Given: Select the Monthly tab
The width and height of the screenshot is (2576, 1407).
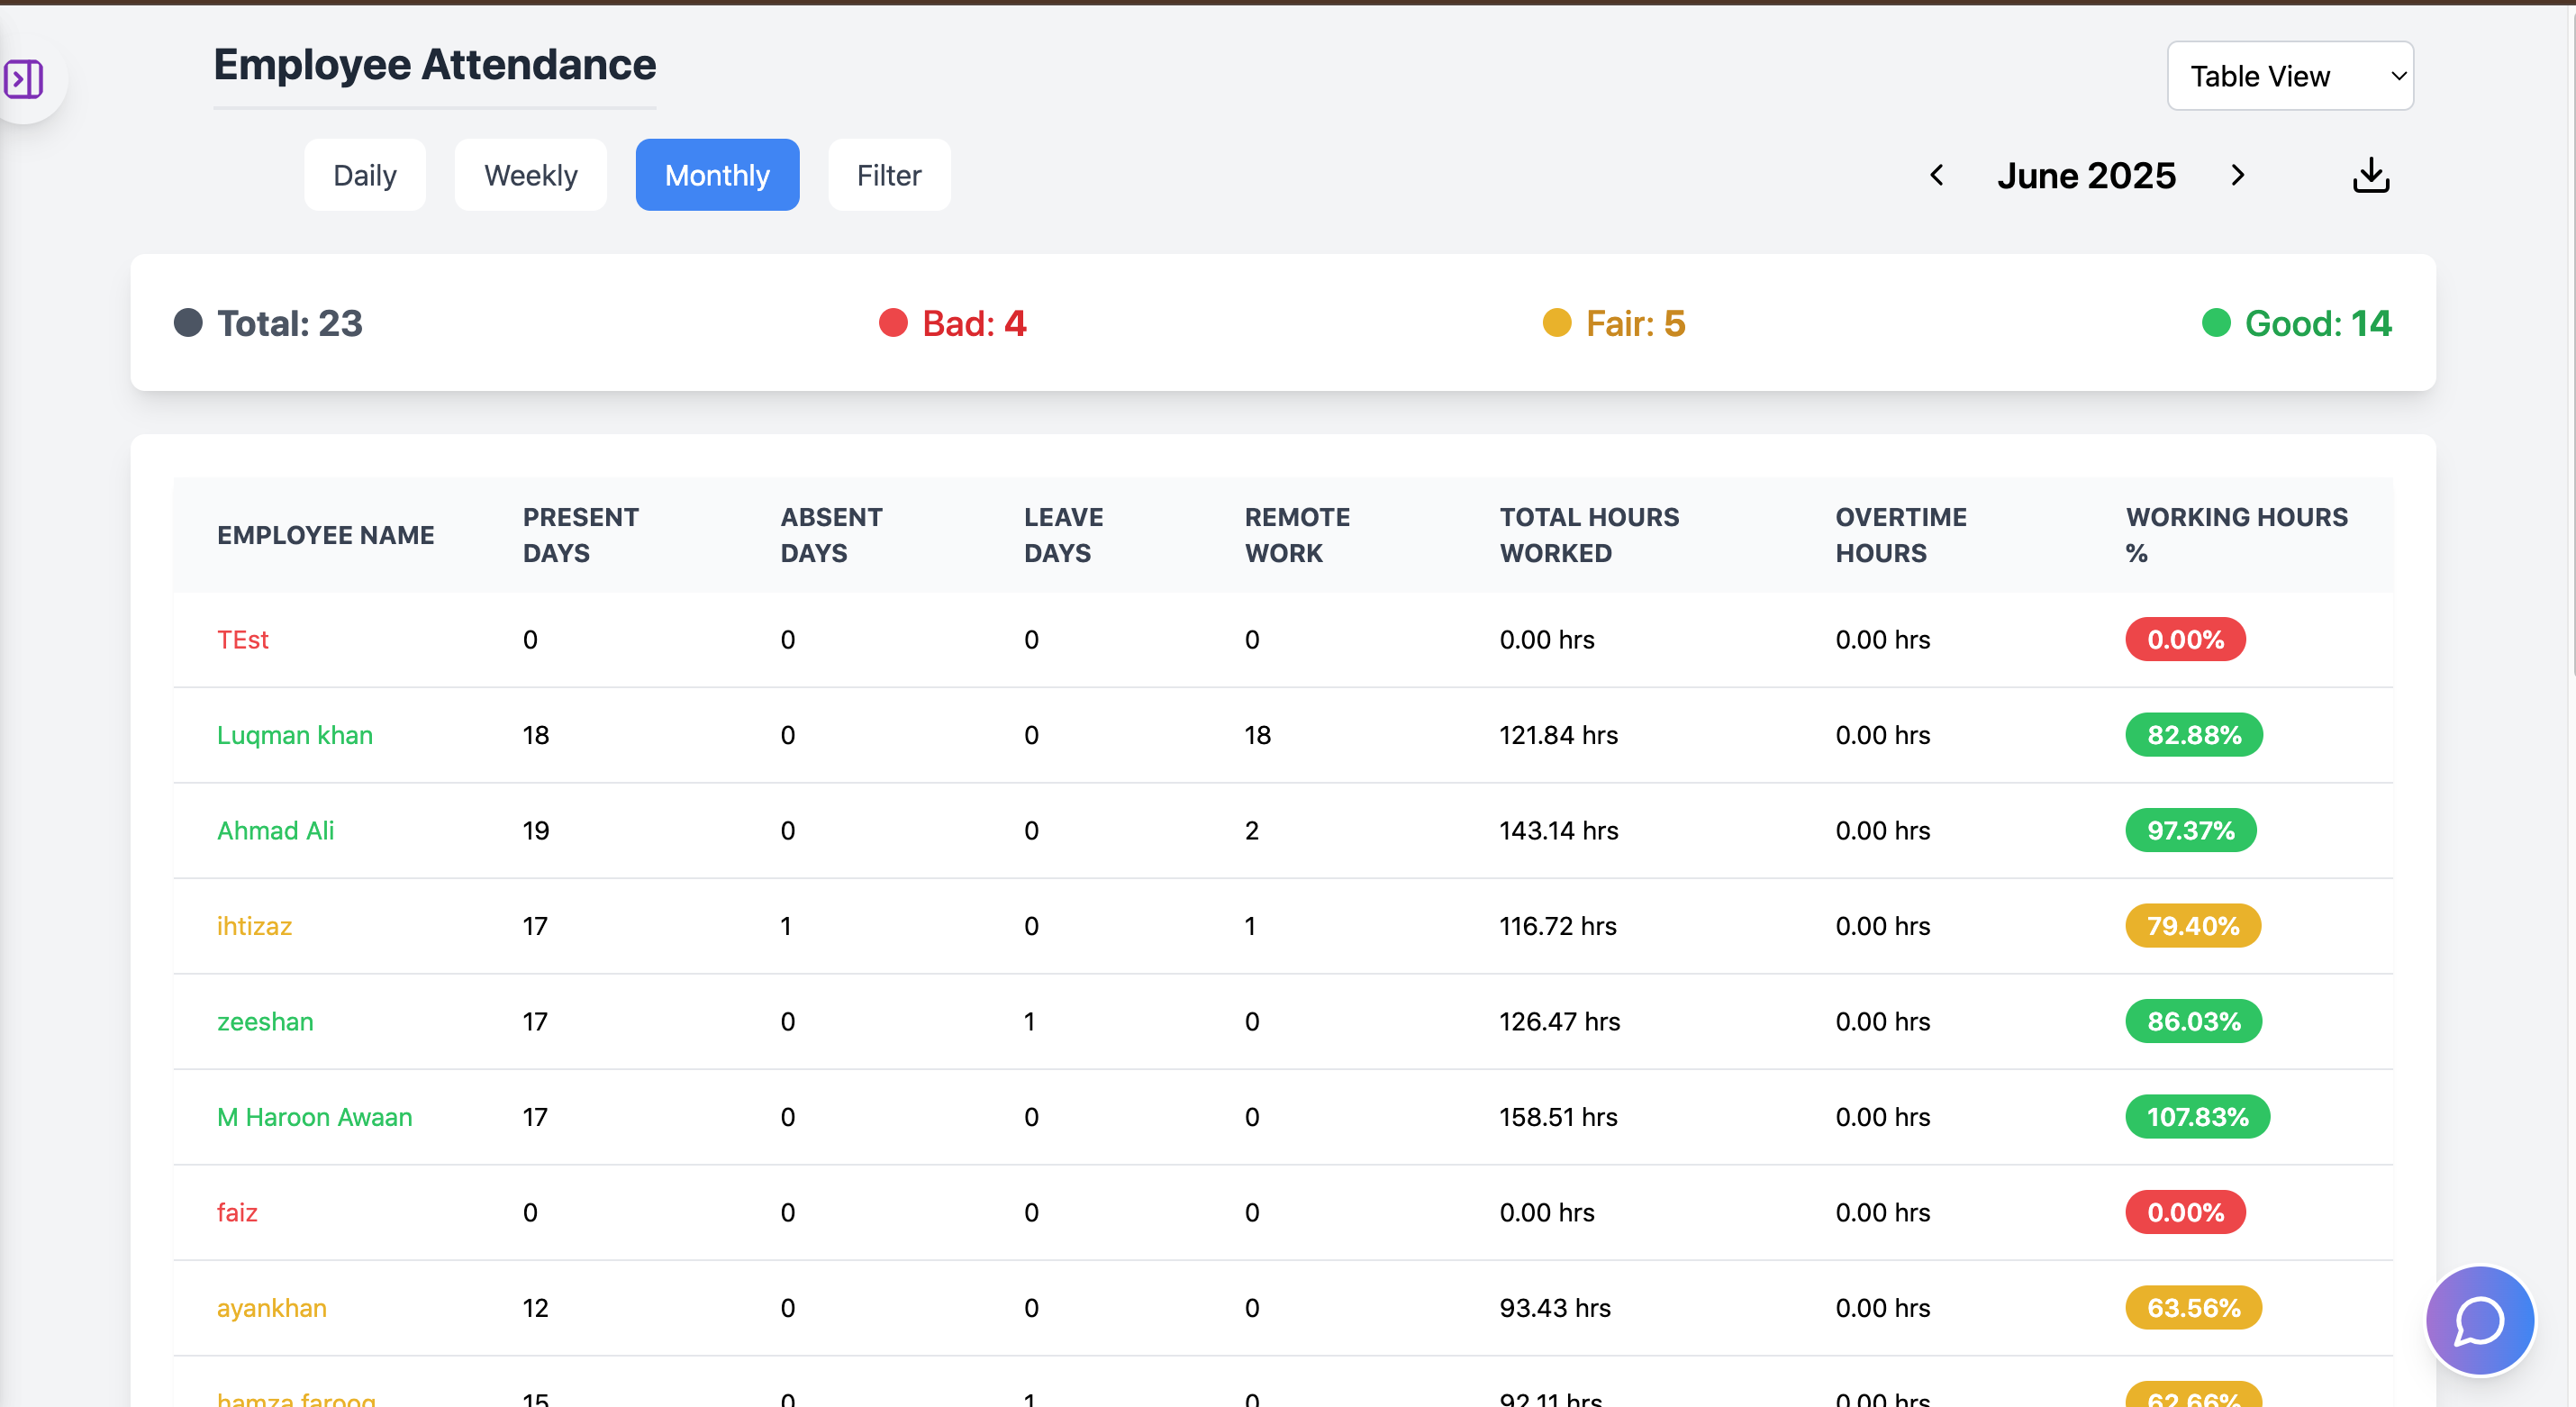Looking at the screenshot, I should pos(717,175).
